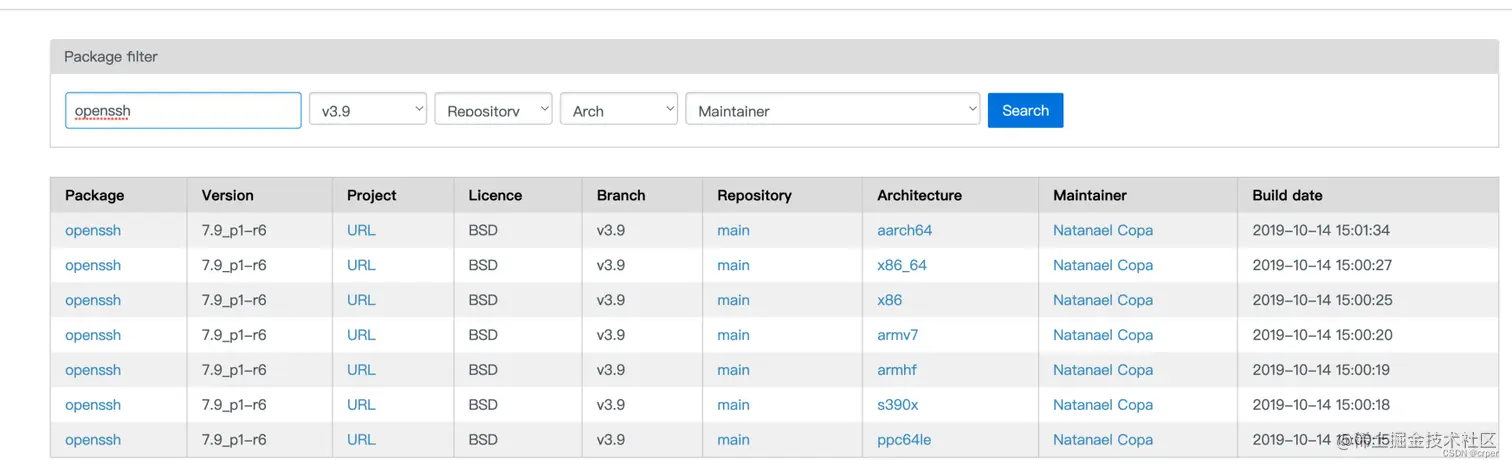Image resolution: width=1512 pixels, height=466 pixels.
Task: Click Natanael Copa maintainer link in armv7 row
Action: pos(1102,335)
